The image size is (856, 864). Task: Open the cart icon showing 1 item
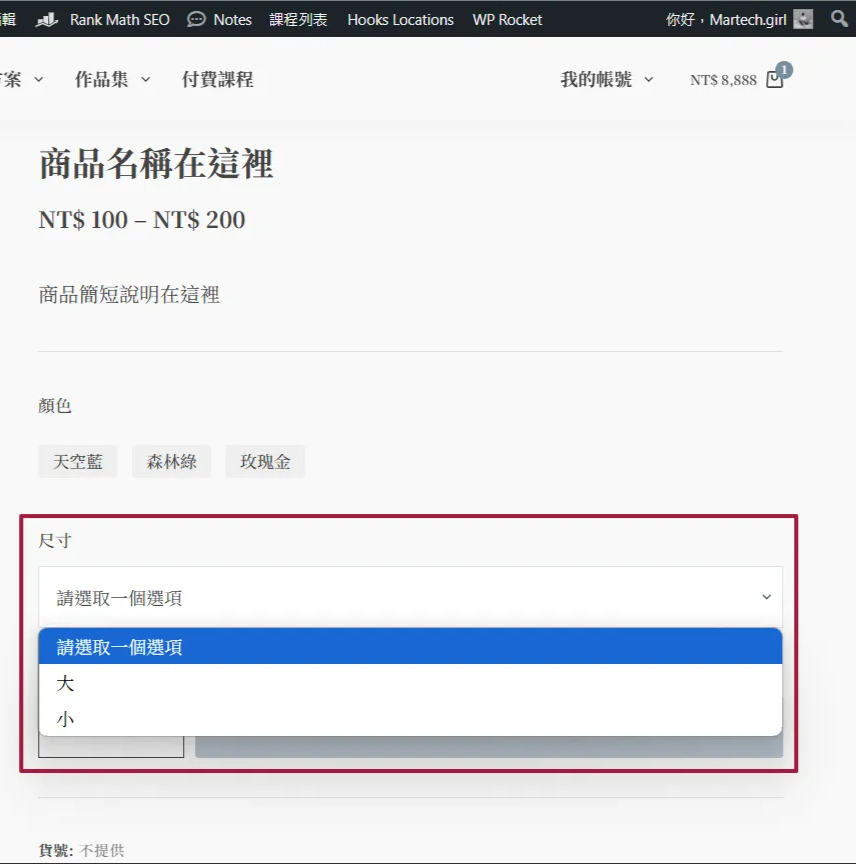pyautogui.click(x=773, y=80)
